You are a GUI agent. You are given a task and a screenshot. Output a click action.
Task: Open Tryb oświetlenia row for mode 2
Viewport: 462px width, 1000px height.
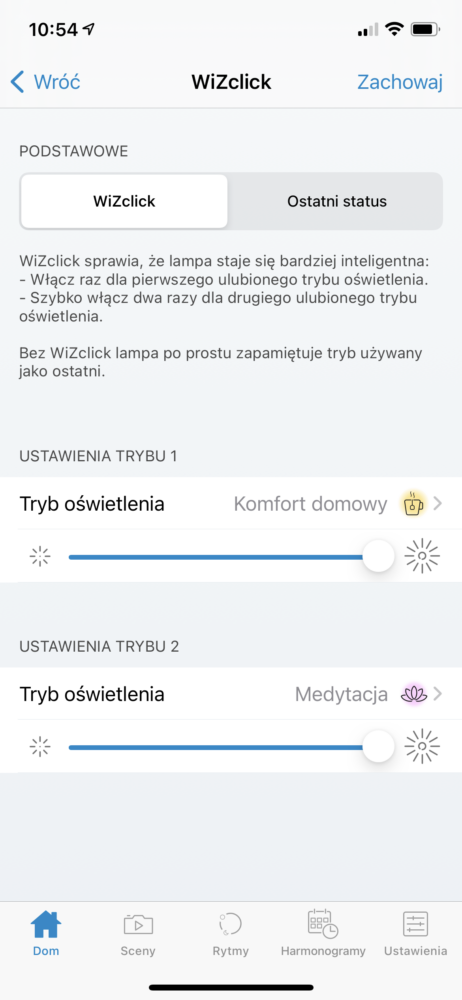(231, 694)
